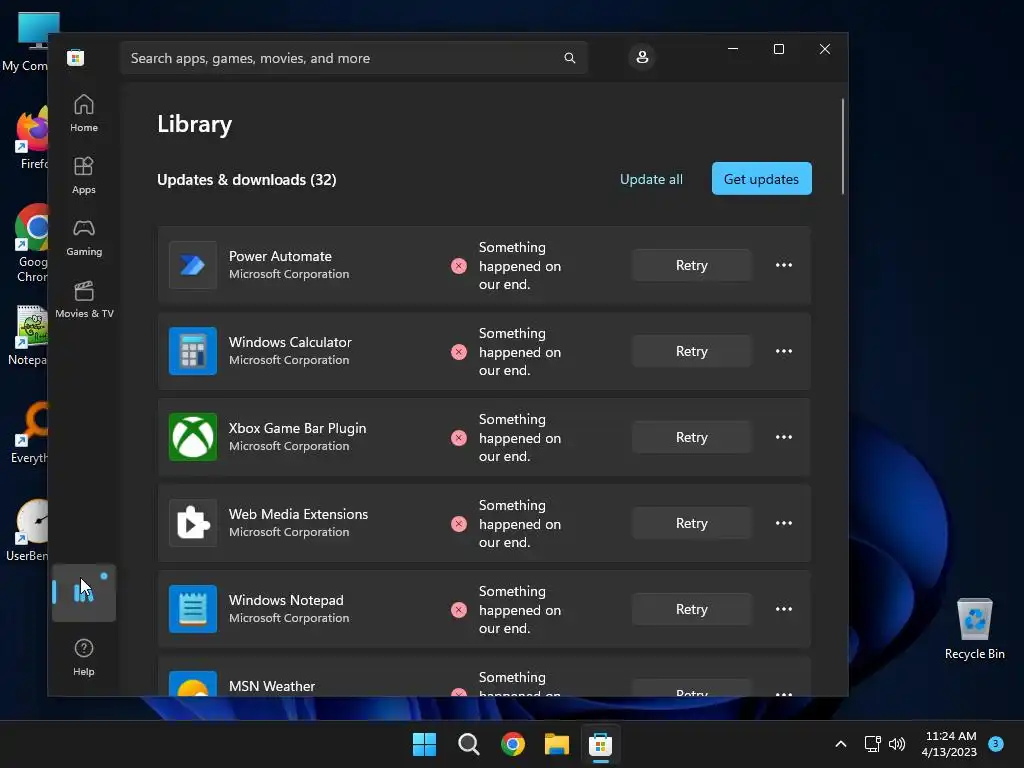Click the Updates & downloads (32) heading
The width and height of the screenshot is (1024, 768).
(247, 180)
